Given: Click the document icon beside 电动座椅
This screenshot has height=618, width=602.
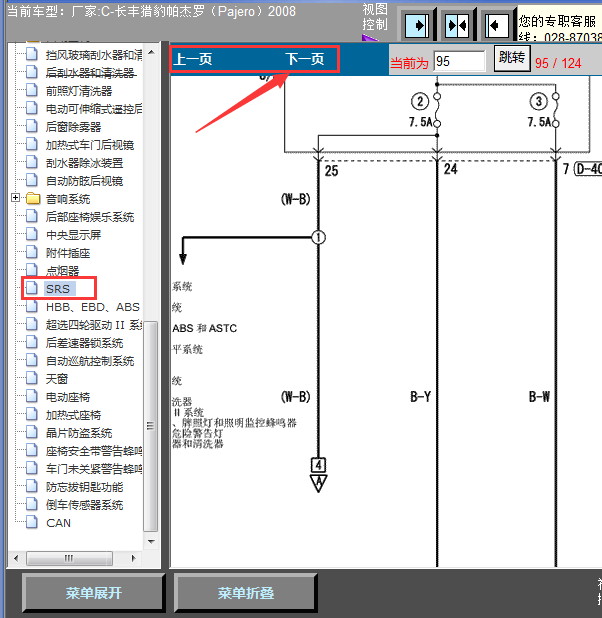Looking at the screenshot, I should point(32,396).
